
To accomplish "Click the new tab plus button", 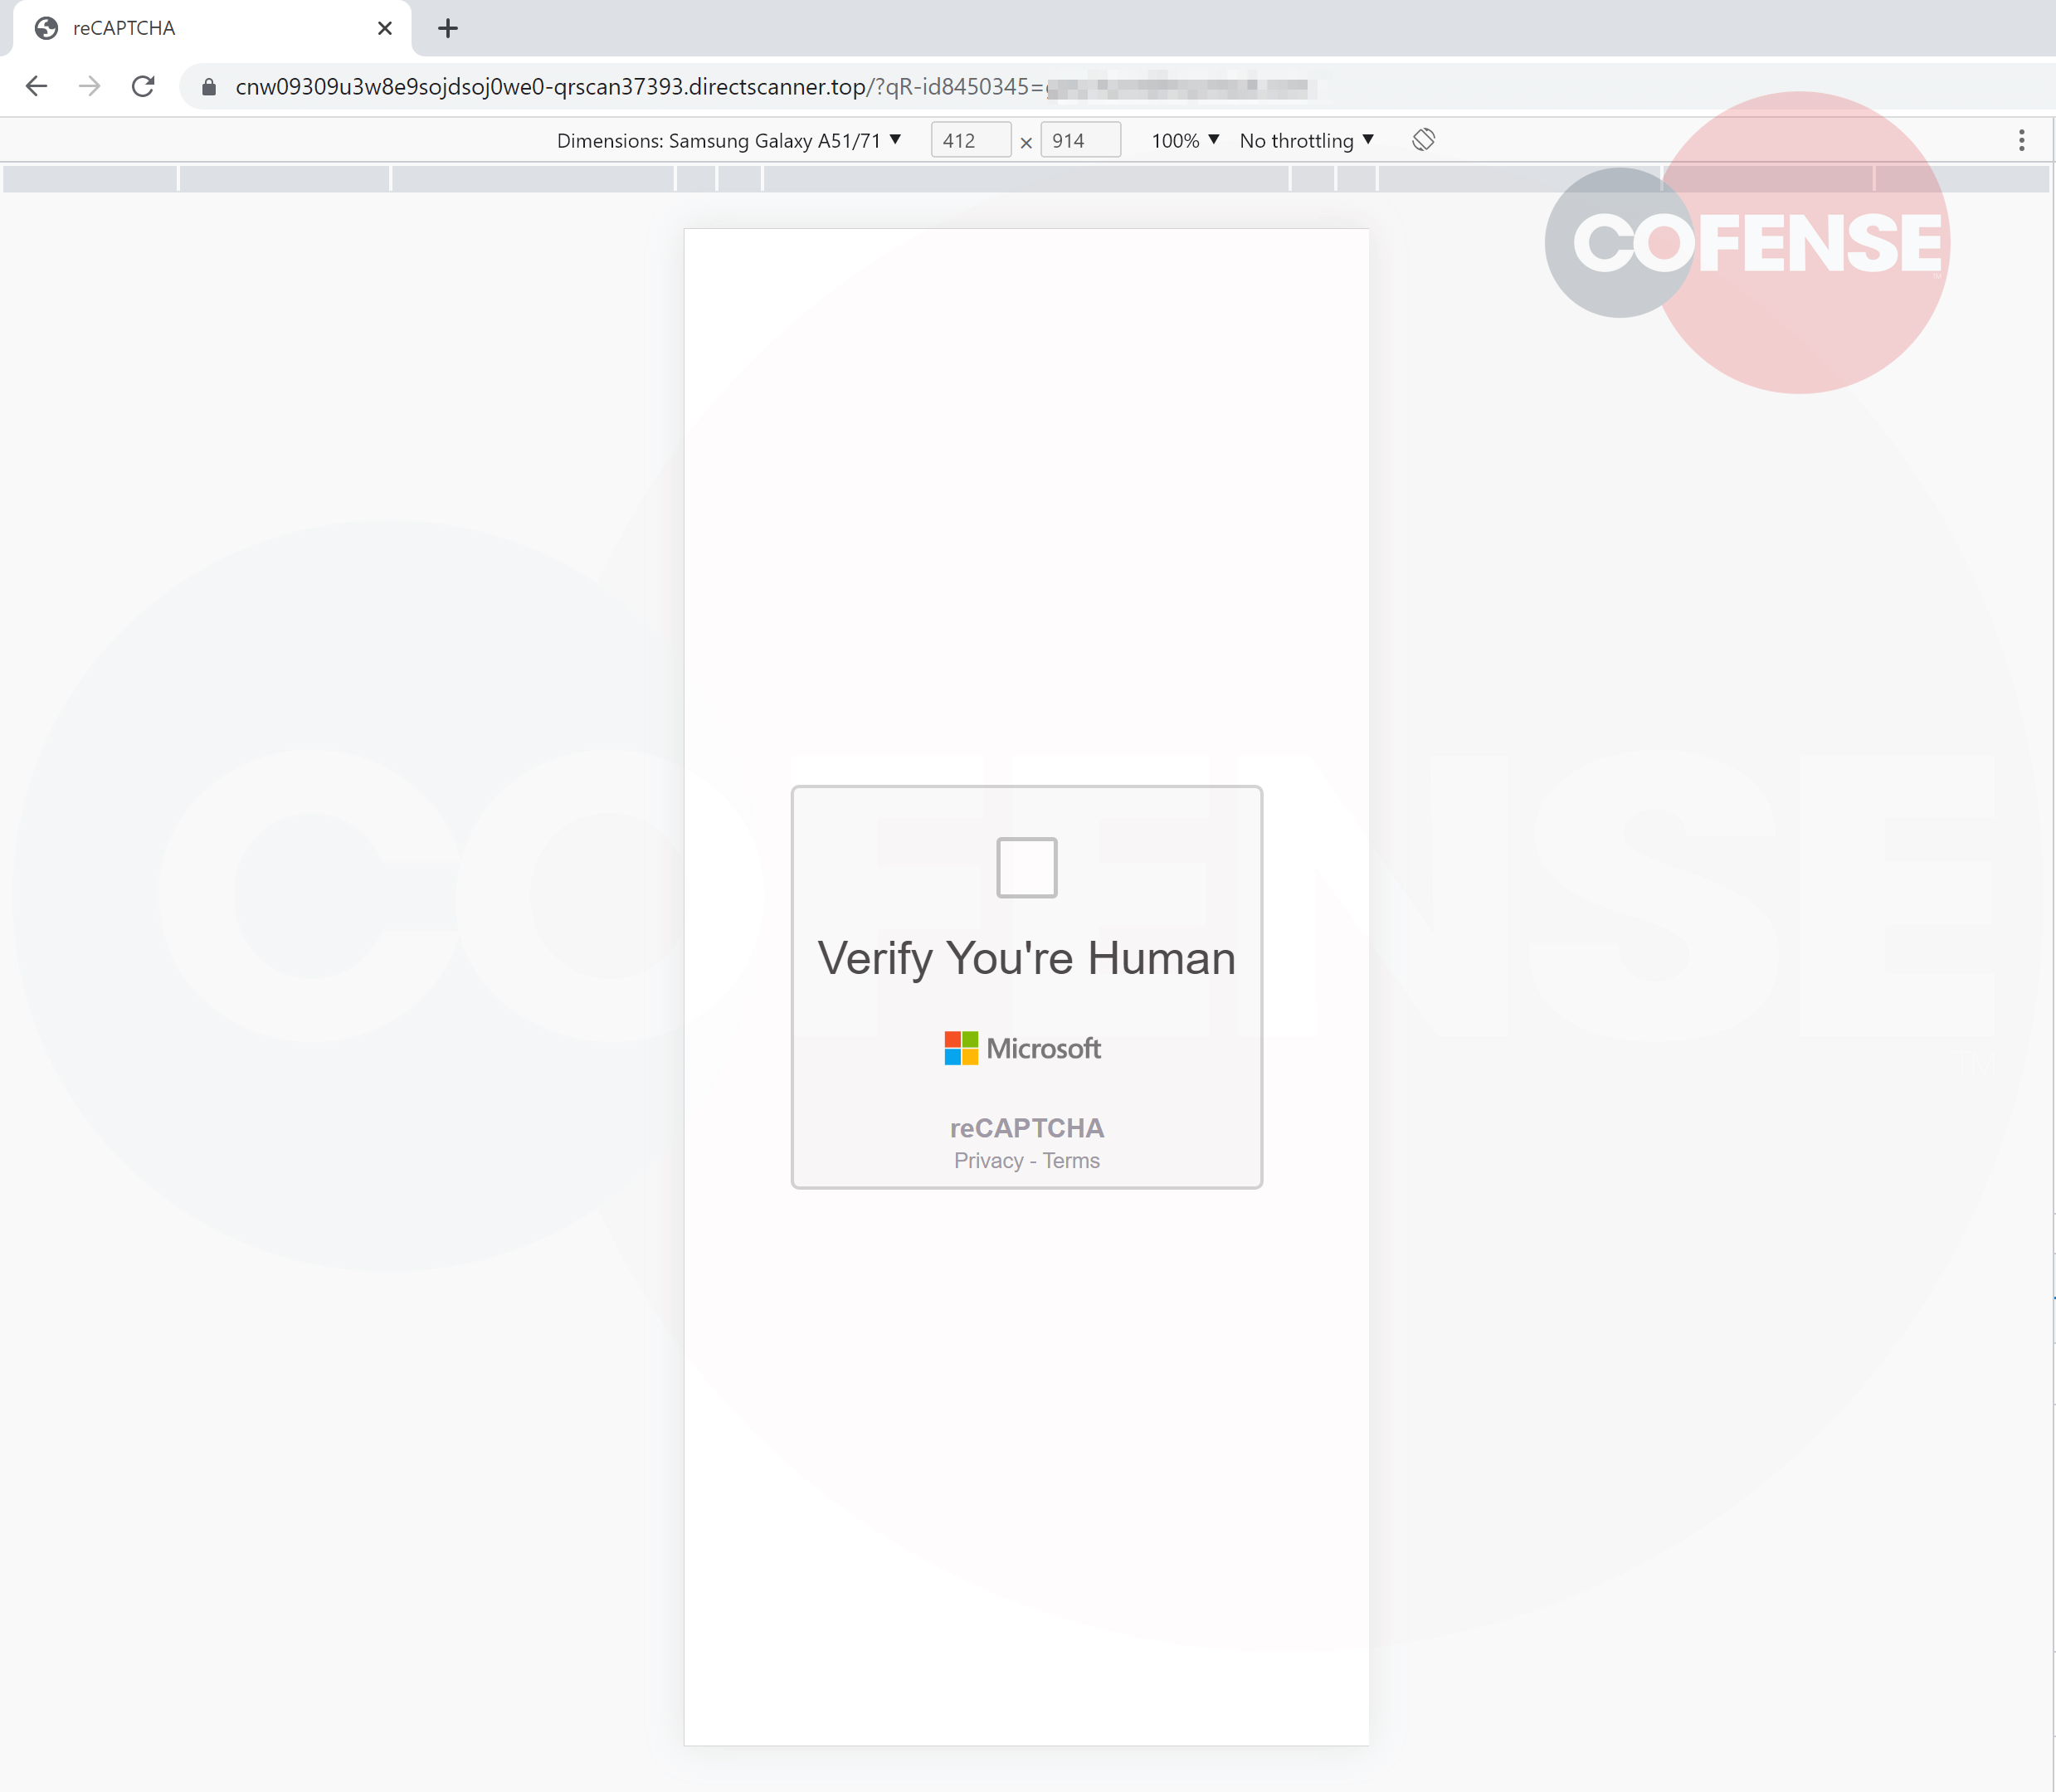I will (447, 28).
